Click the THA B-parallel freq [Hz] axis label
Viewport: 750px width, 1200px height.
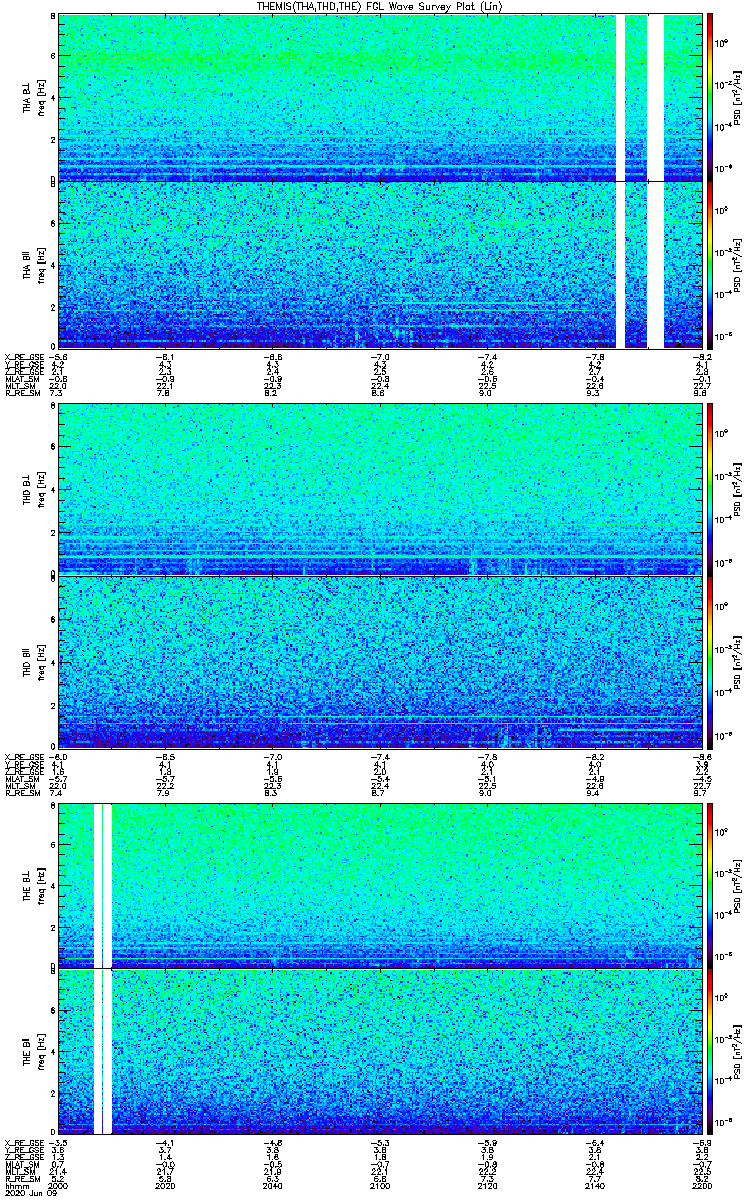click(x=40, y=264)
